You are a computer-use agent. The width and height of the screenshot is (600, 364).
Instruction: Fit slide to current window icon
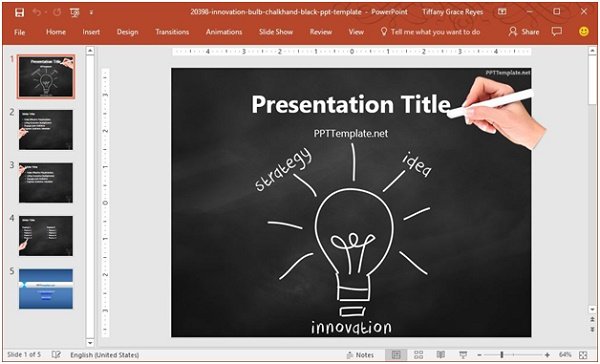tap(583, 355)
